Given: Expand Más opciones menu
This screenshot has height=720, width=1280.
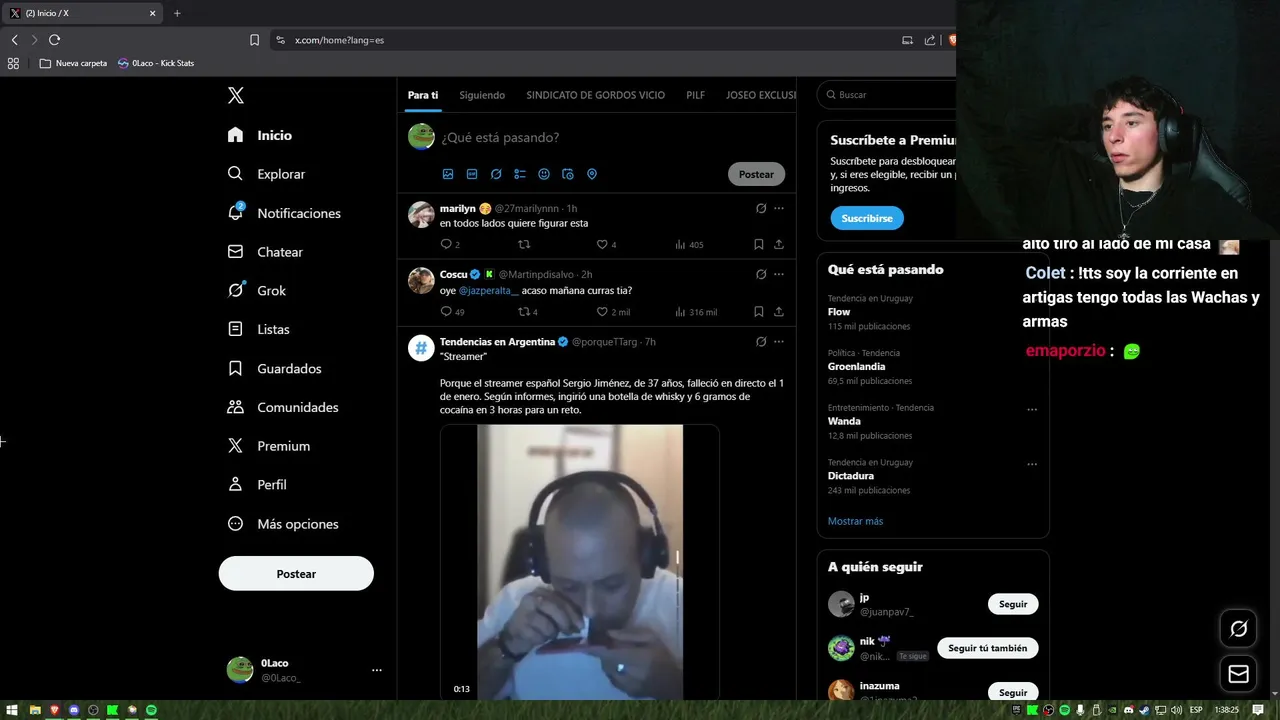Looking at the screenshot, I should tap(283, 524).
